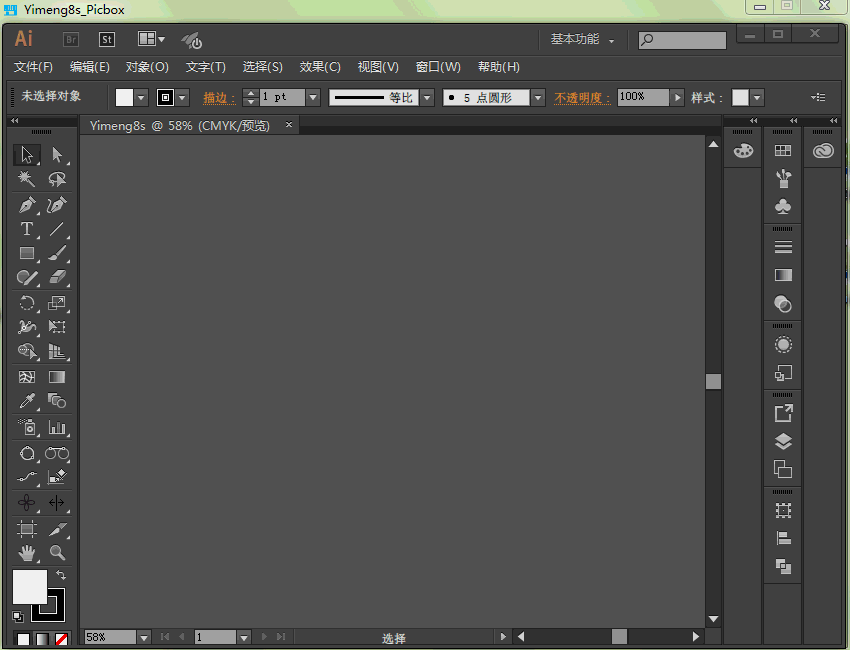
Task: Swap fill and stroke colors
Action: pos(61,575)
